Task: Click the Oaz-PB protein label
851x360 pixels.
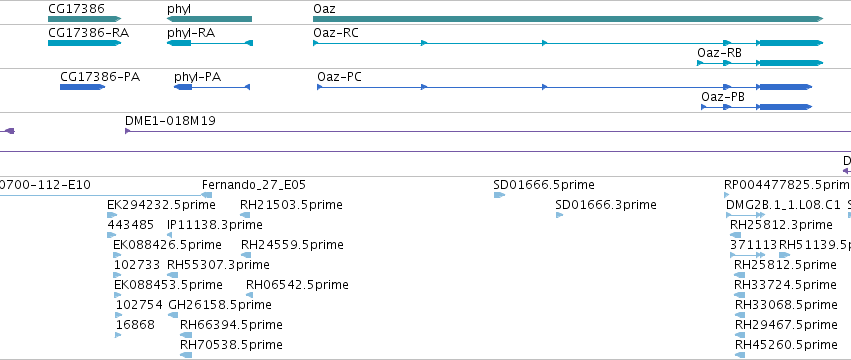Action: (x=723, y=97)
